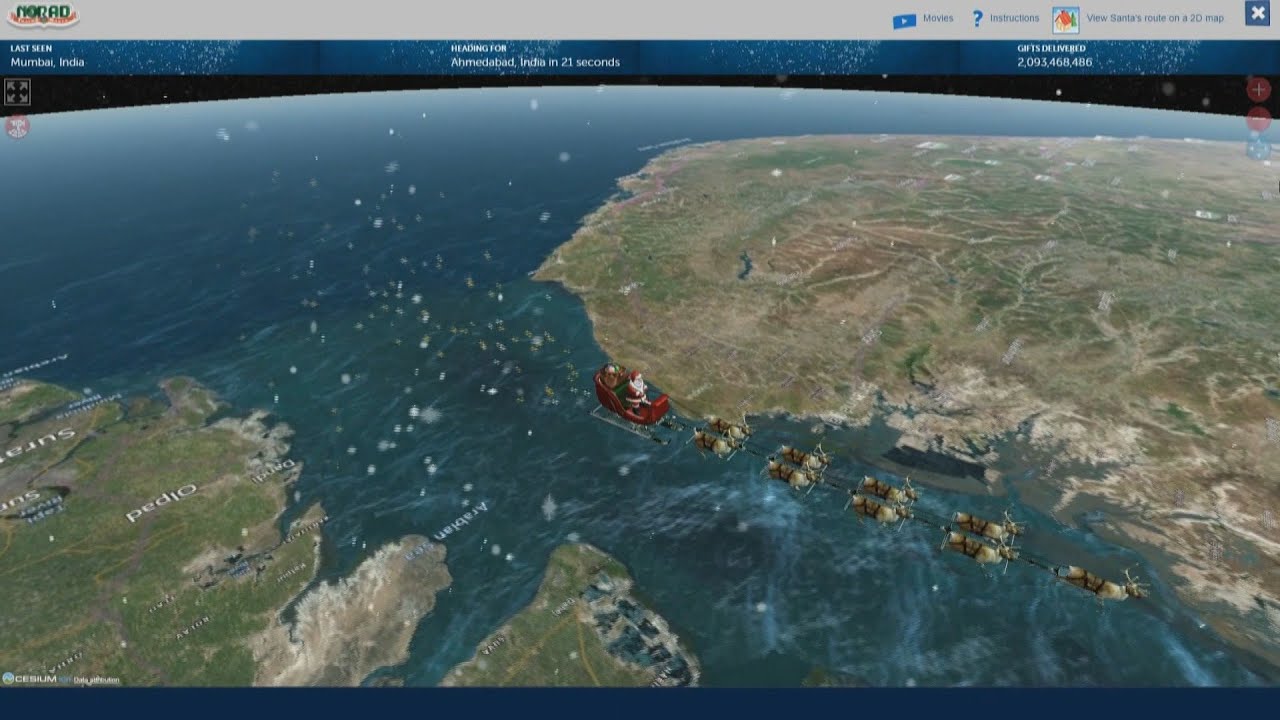
Task: Click the house thumbnail for 2D map
Action: [x=1065, y=19]
